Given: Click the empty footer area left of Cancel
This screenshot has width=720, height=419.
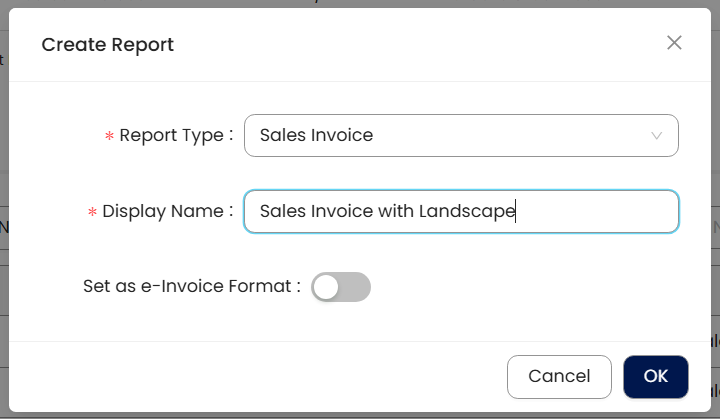Looking at the screenshot, I should click(250, 376).
